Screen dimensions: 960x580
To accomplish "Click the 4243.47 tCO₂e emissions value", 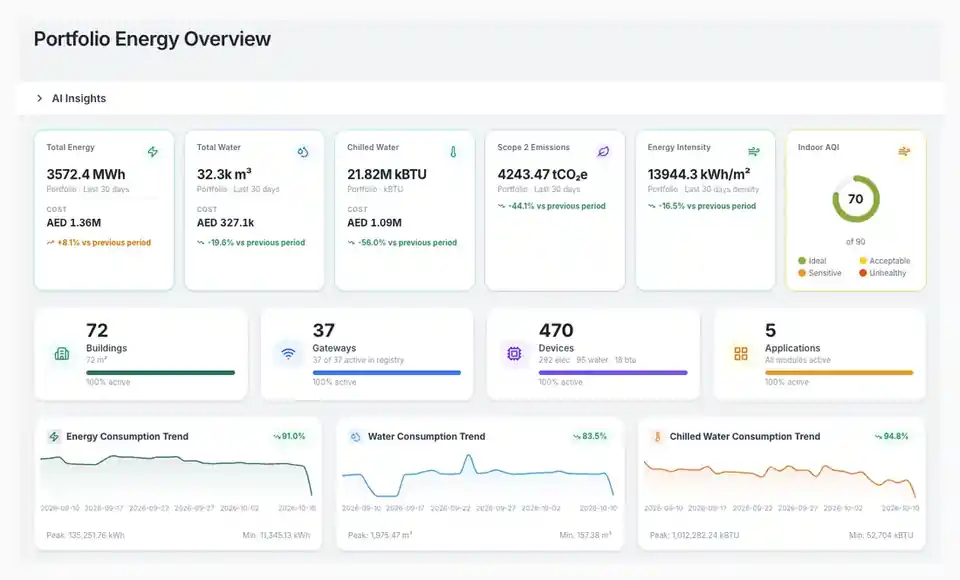I will pyautogui.click(x=542, y=175).
